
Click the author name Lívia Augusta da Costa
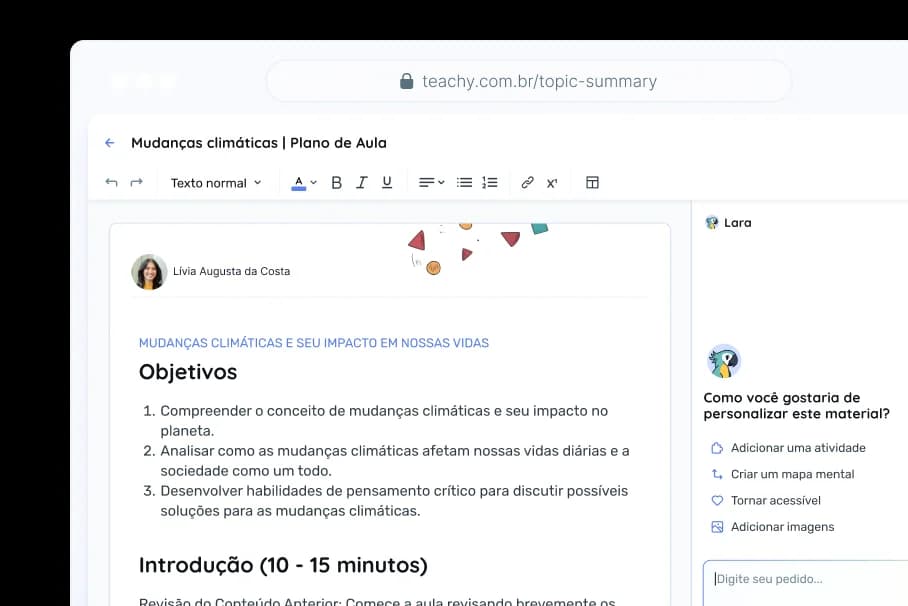pyautogui.click(x=232, y=271)
